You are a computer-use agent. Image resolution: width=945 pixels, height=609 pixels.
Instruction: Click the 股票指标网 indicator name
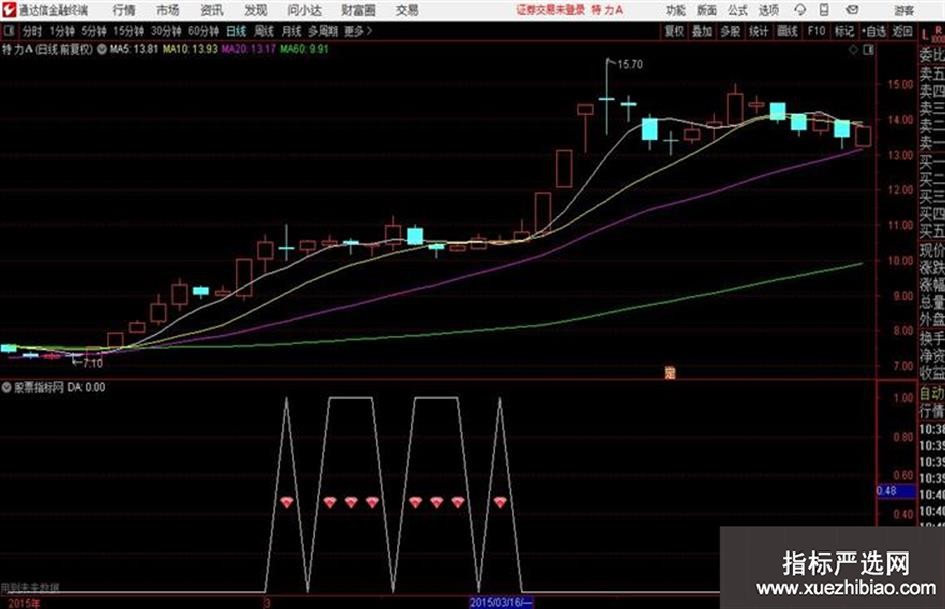coord(39,387)
